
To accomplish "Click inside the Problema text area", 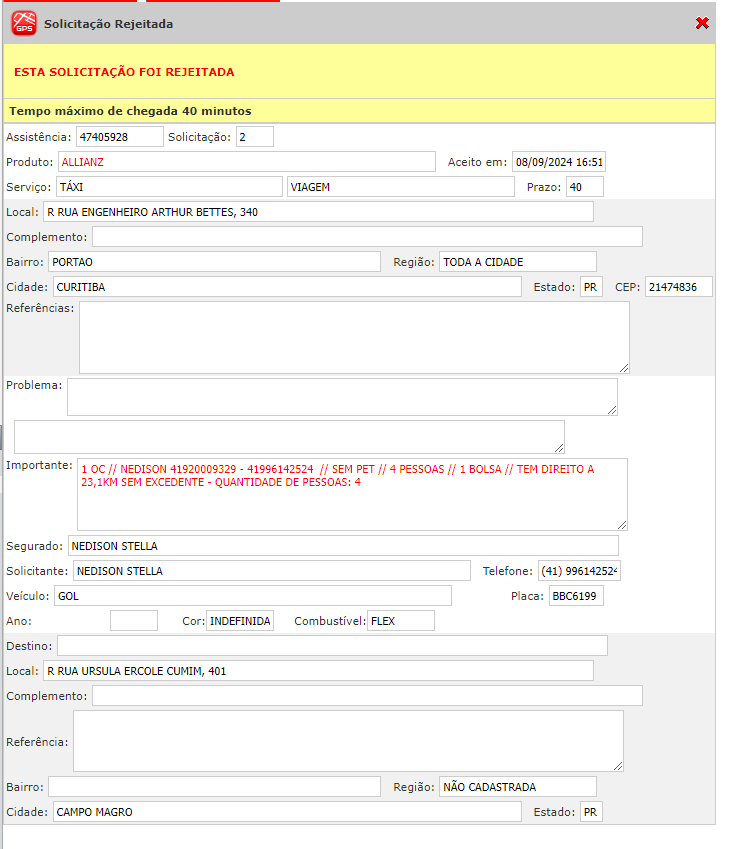I will (x=342, y=397).
